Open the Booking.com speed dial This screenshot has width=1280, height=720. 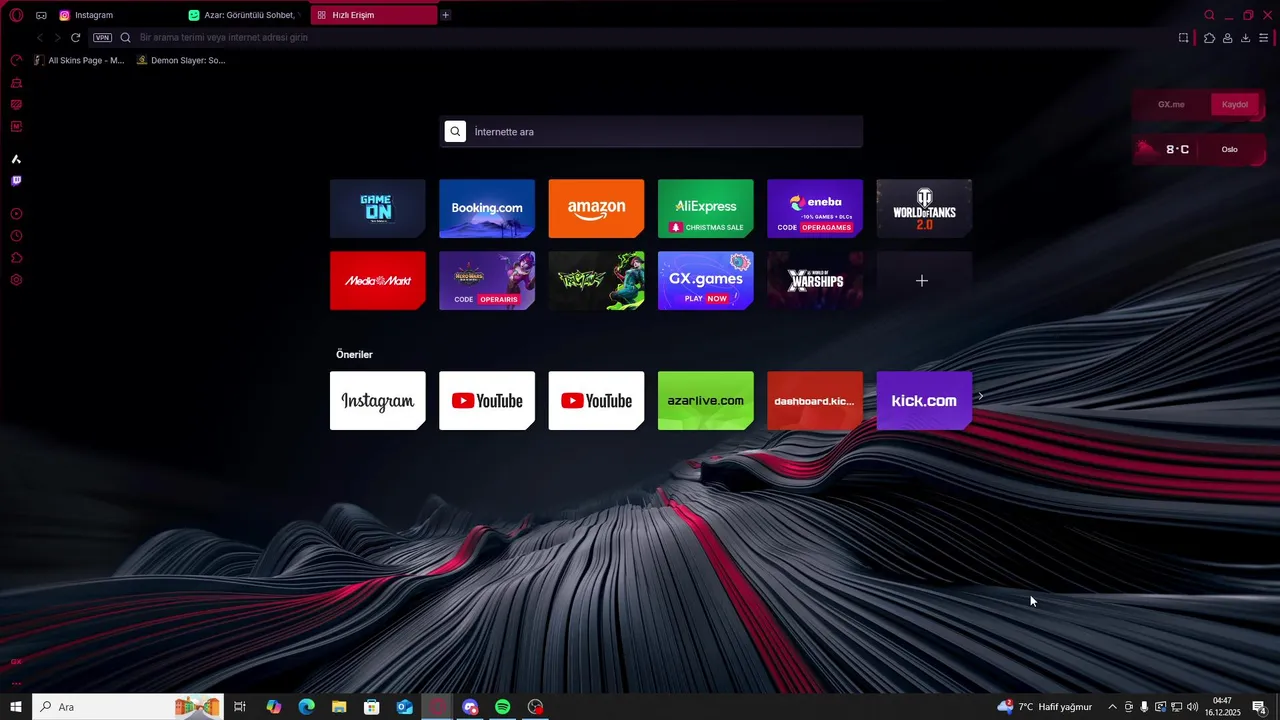point(487,208)
